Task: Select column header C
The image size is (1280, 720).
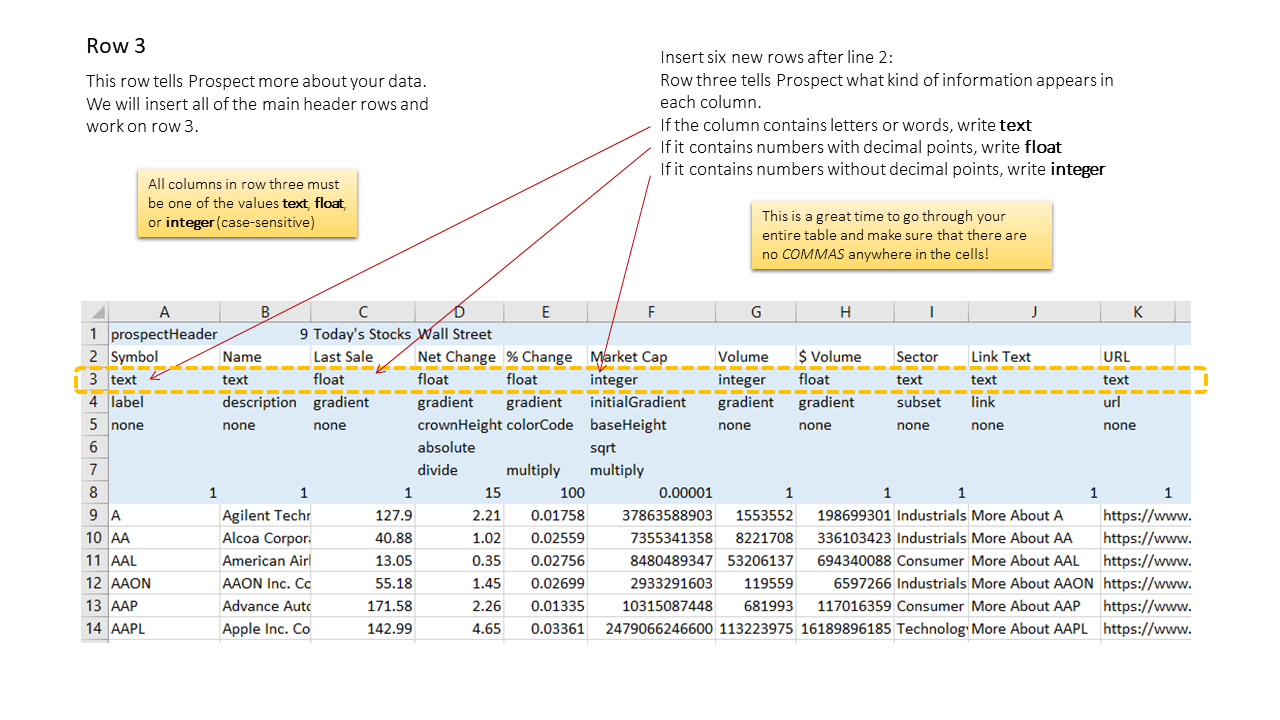Action: click(363, 312)
